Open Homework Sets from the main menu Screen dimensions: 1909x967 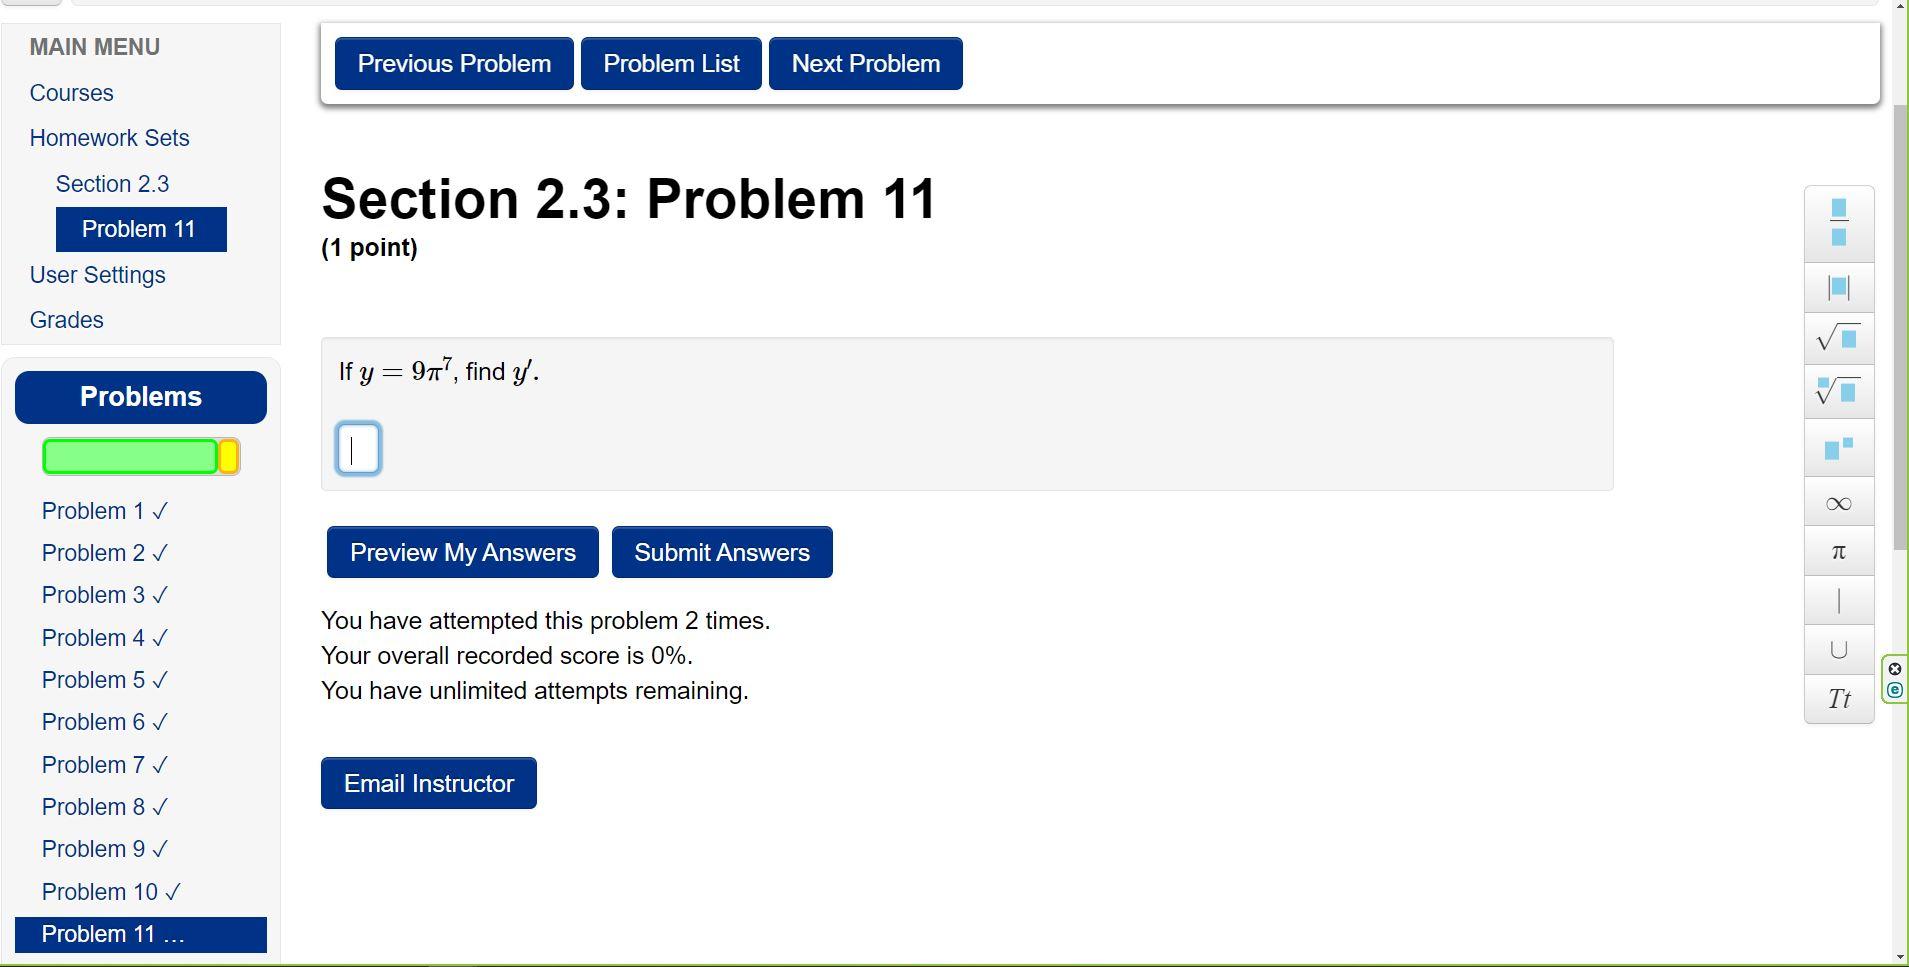click(109, 137)
